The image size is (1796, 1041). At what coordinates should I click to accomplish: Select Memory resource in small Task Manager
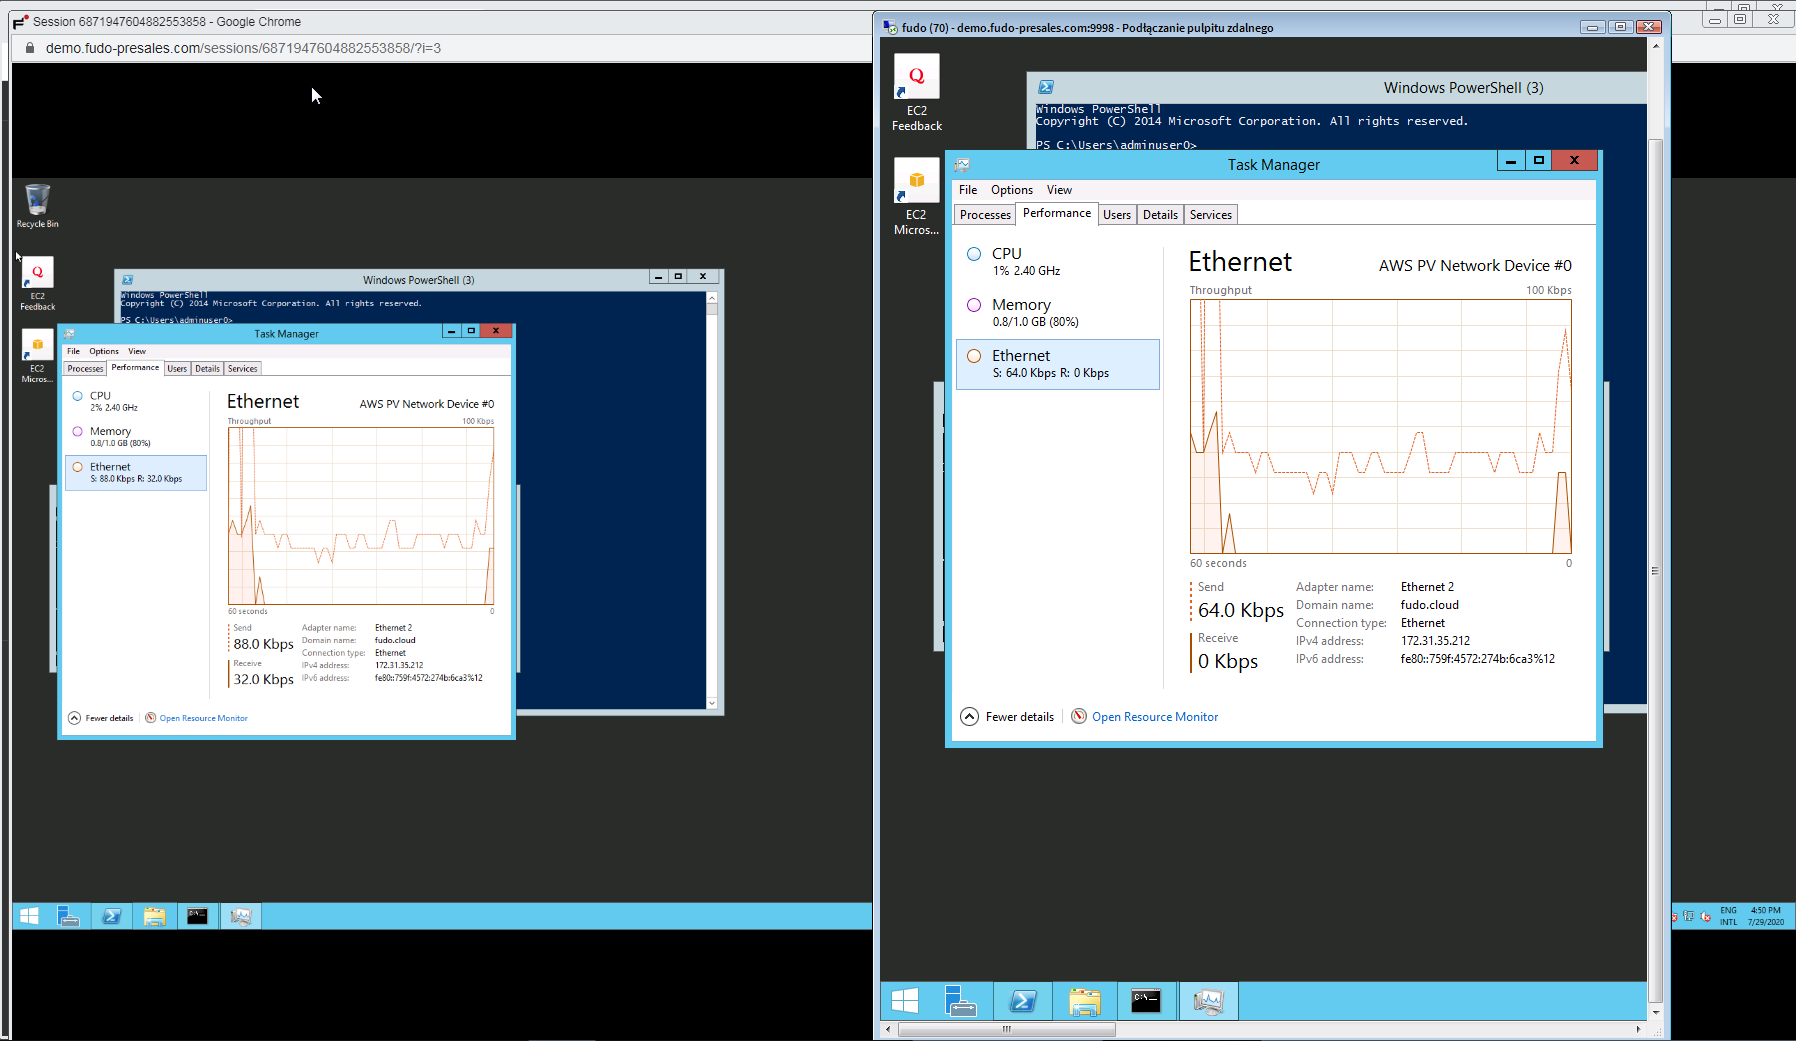(x=136, y=437)
